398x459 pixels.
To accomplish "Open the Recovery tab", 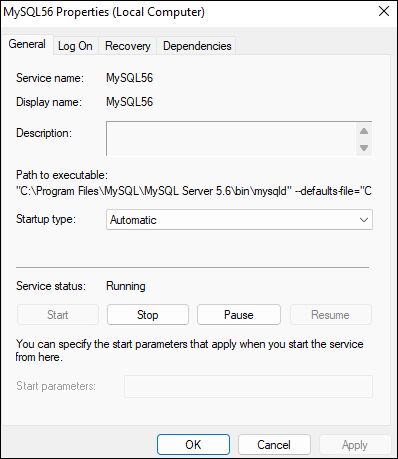I will point(128,46).
